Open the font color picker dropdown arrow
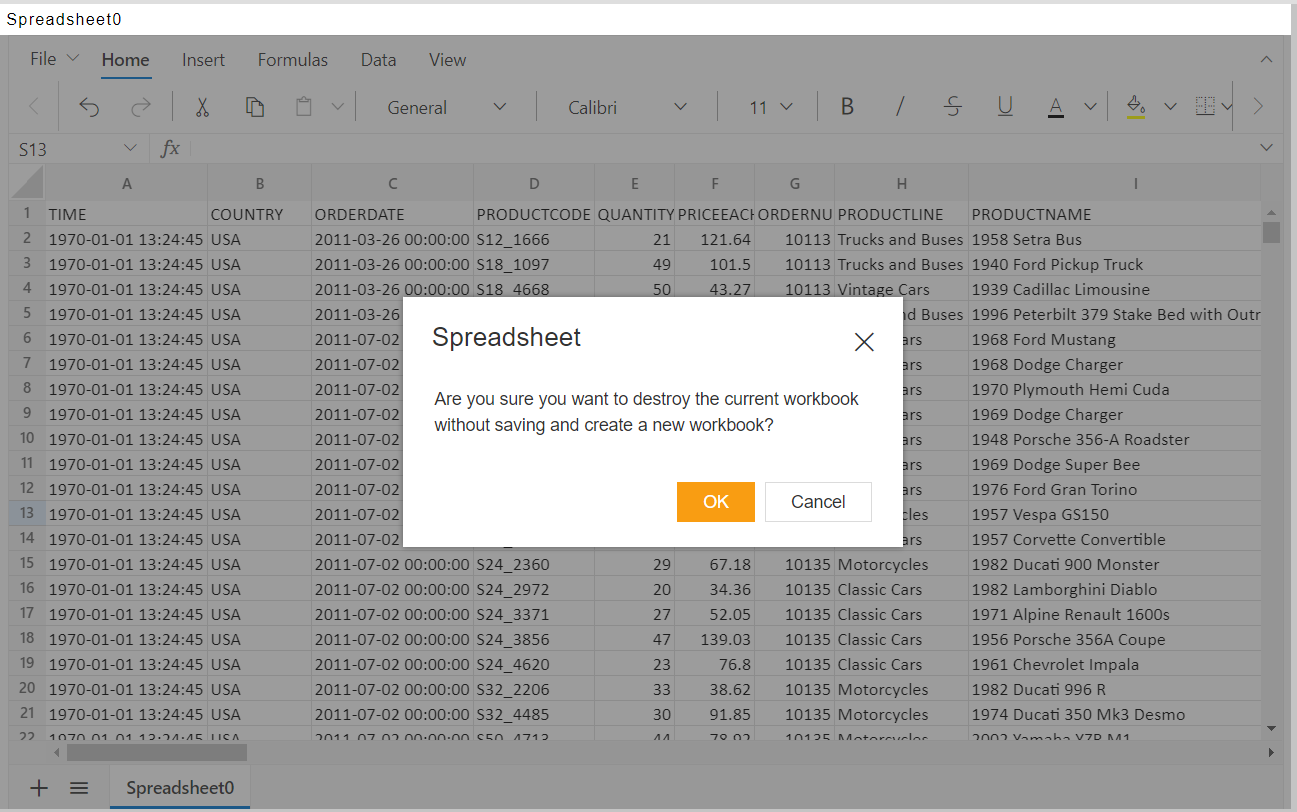 1090,107
